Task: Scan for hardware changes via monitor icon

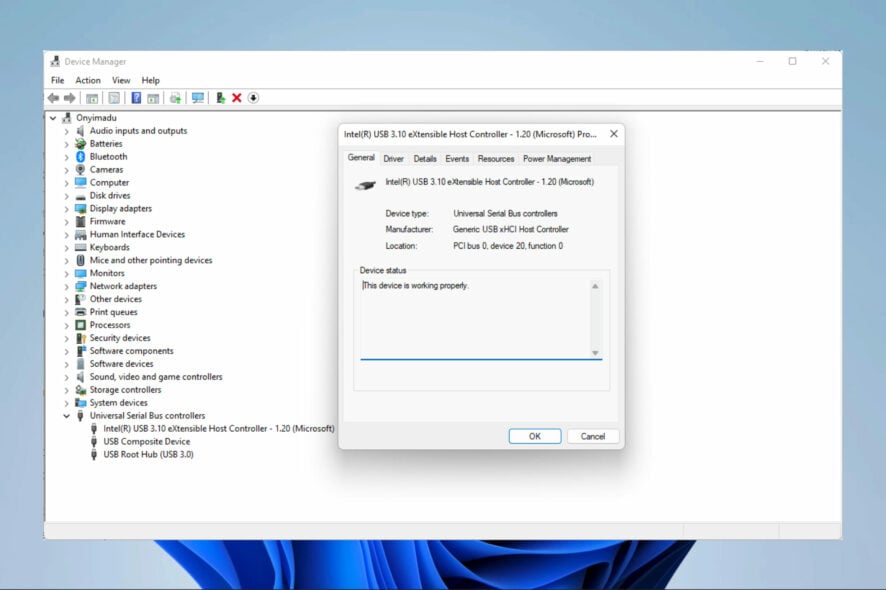Action: point(198,98)
